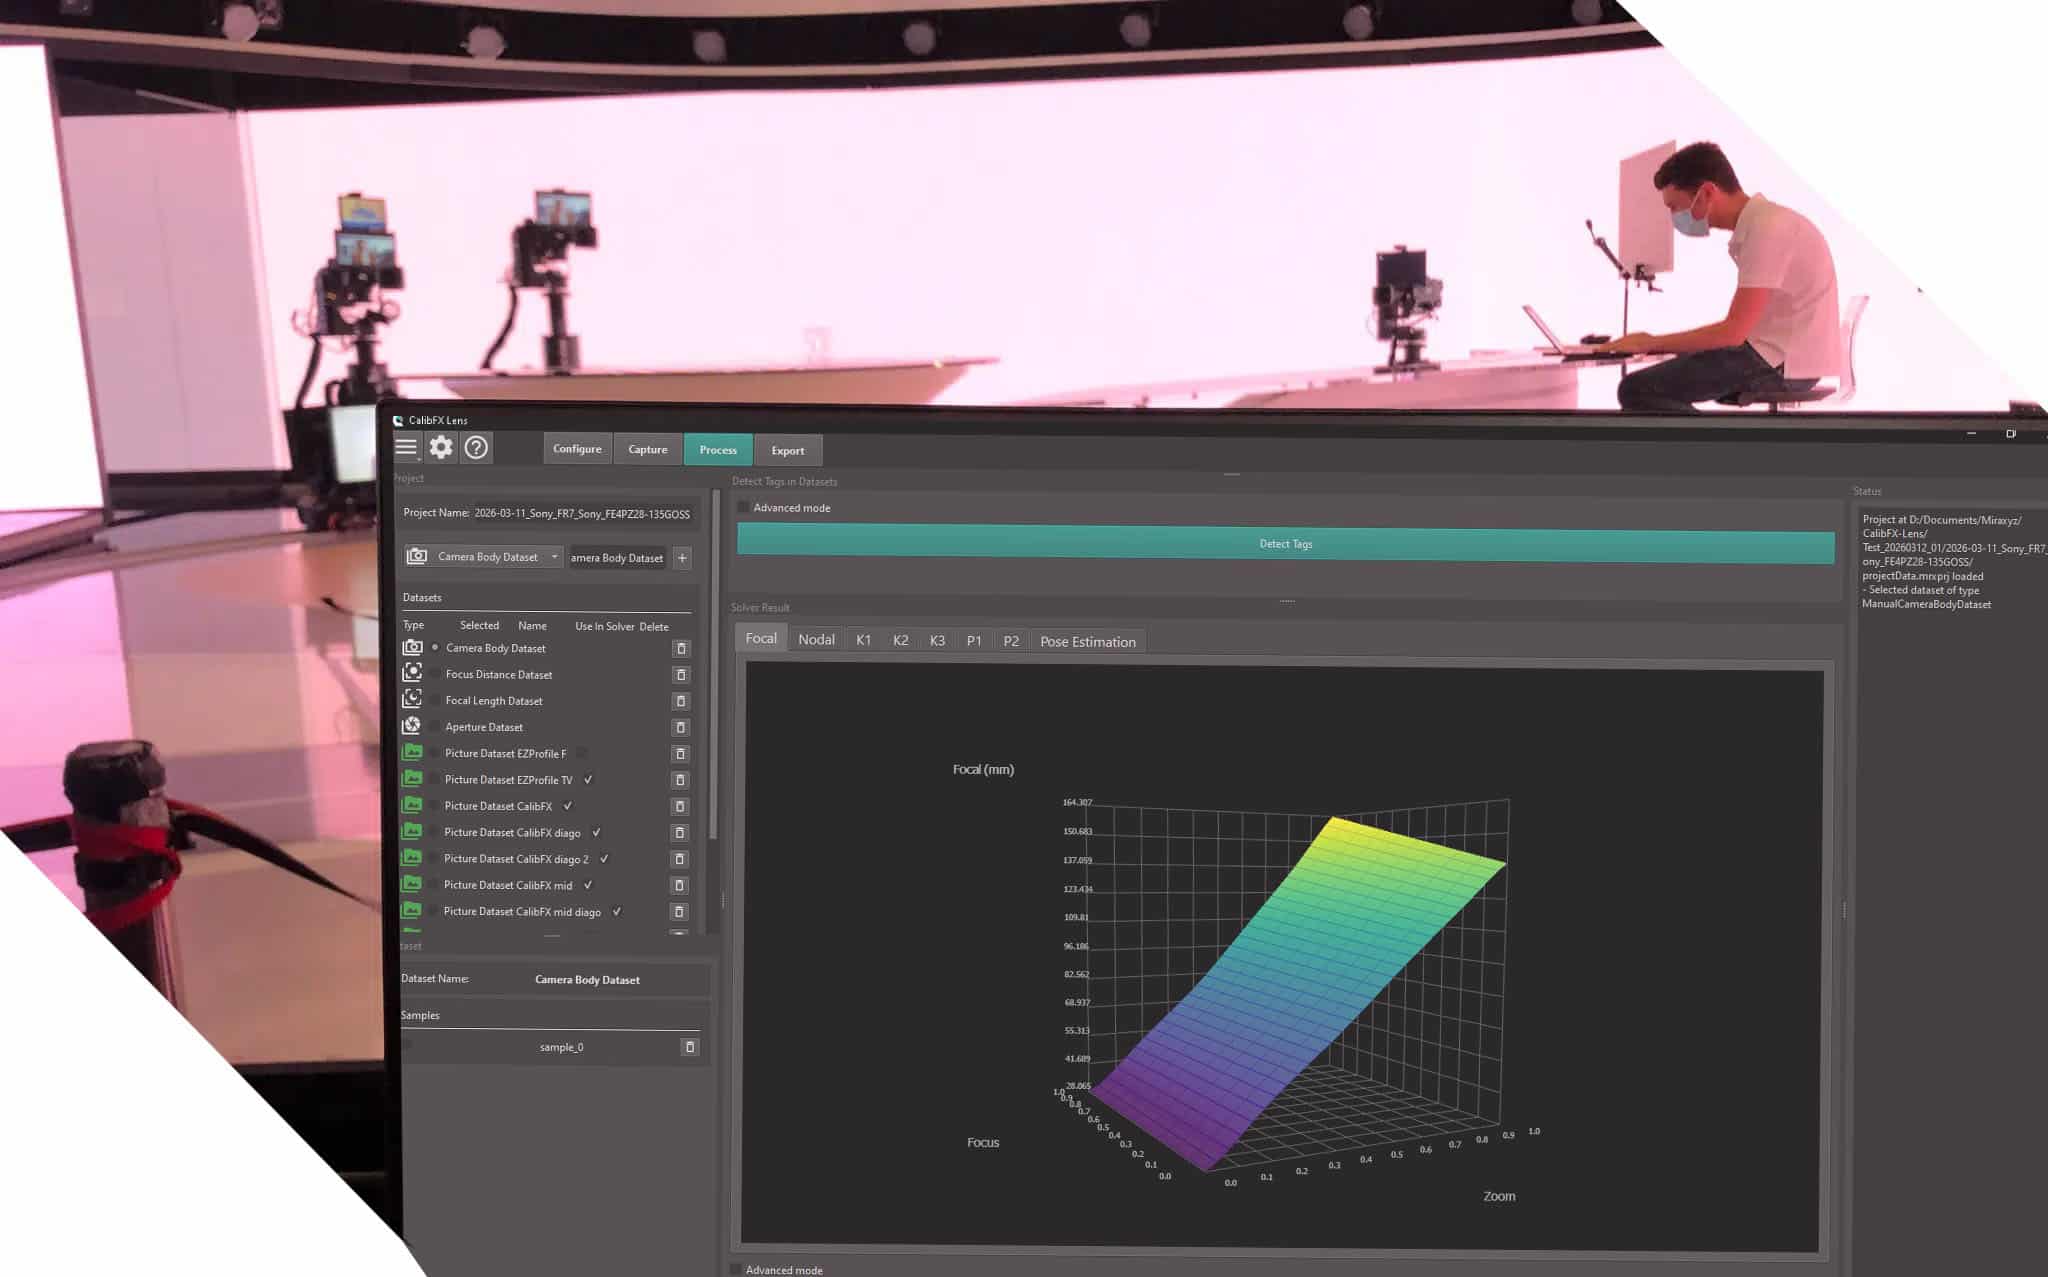Enable Advanced mode under Detect Tags
This screenshot has height=1277, width=2048.
[x=743, y=508]
